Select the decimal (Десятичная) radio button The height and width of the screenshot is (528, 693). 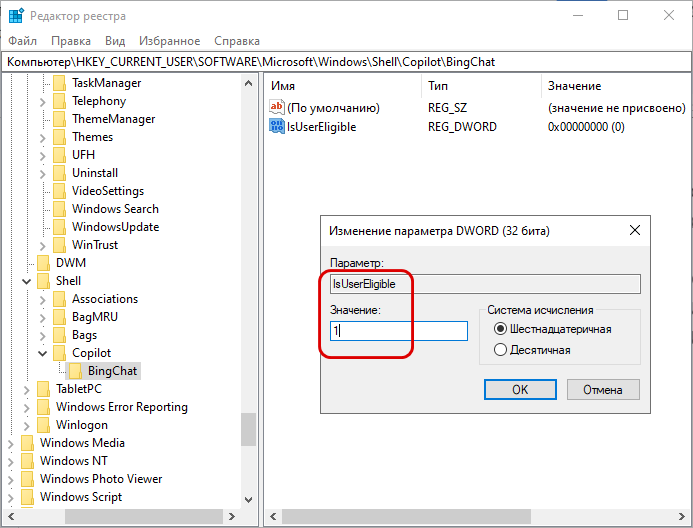[500, 350]
